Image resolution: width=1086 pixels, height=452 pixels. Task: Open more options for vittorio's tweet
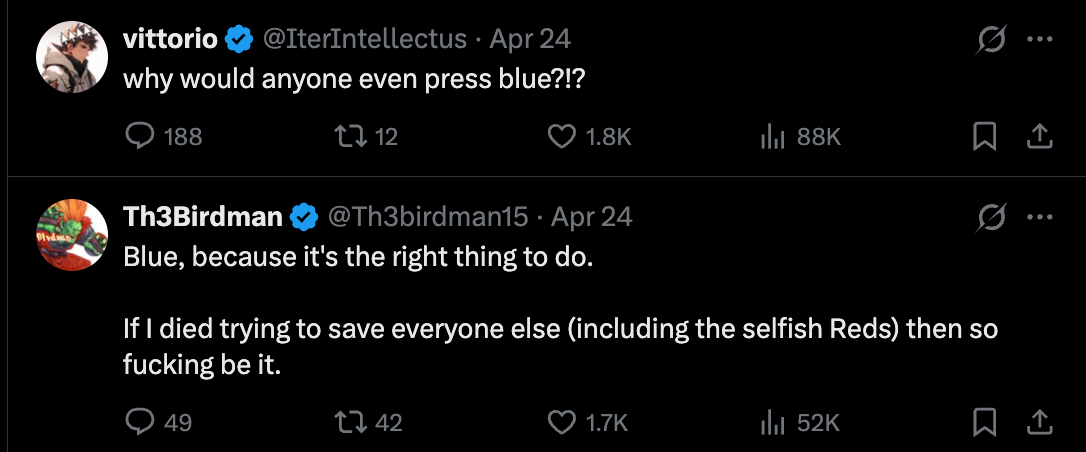tap(1040, 40)
